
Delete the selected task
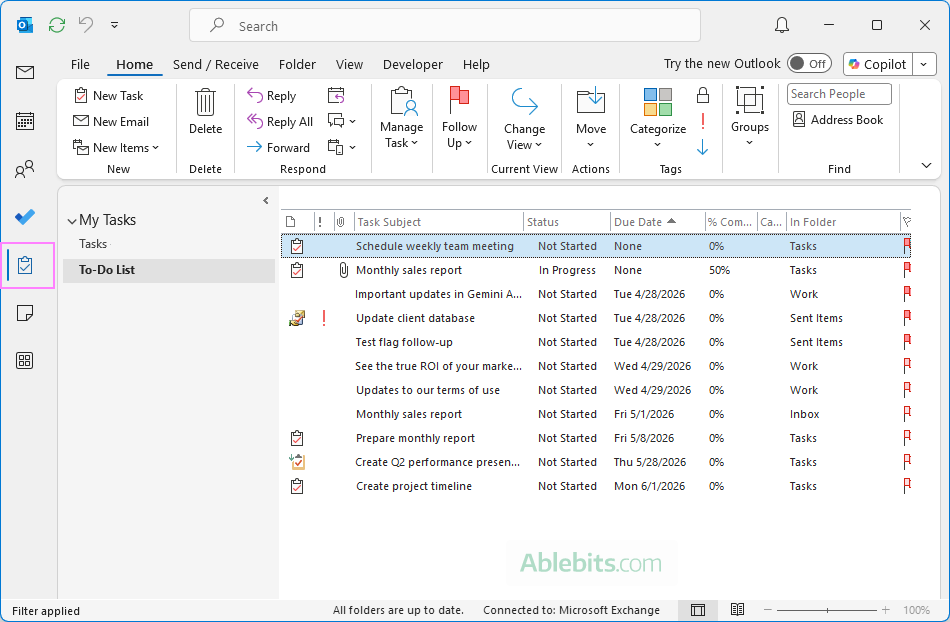205,112
